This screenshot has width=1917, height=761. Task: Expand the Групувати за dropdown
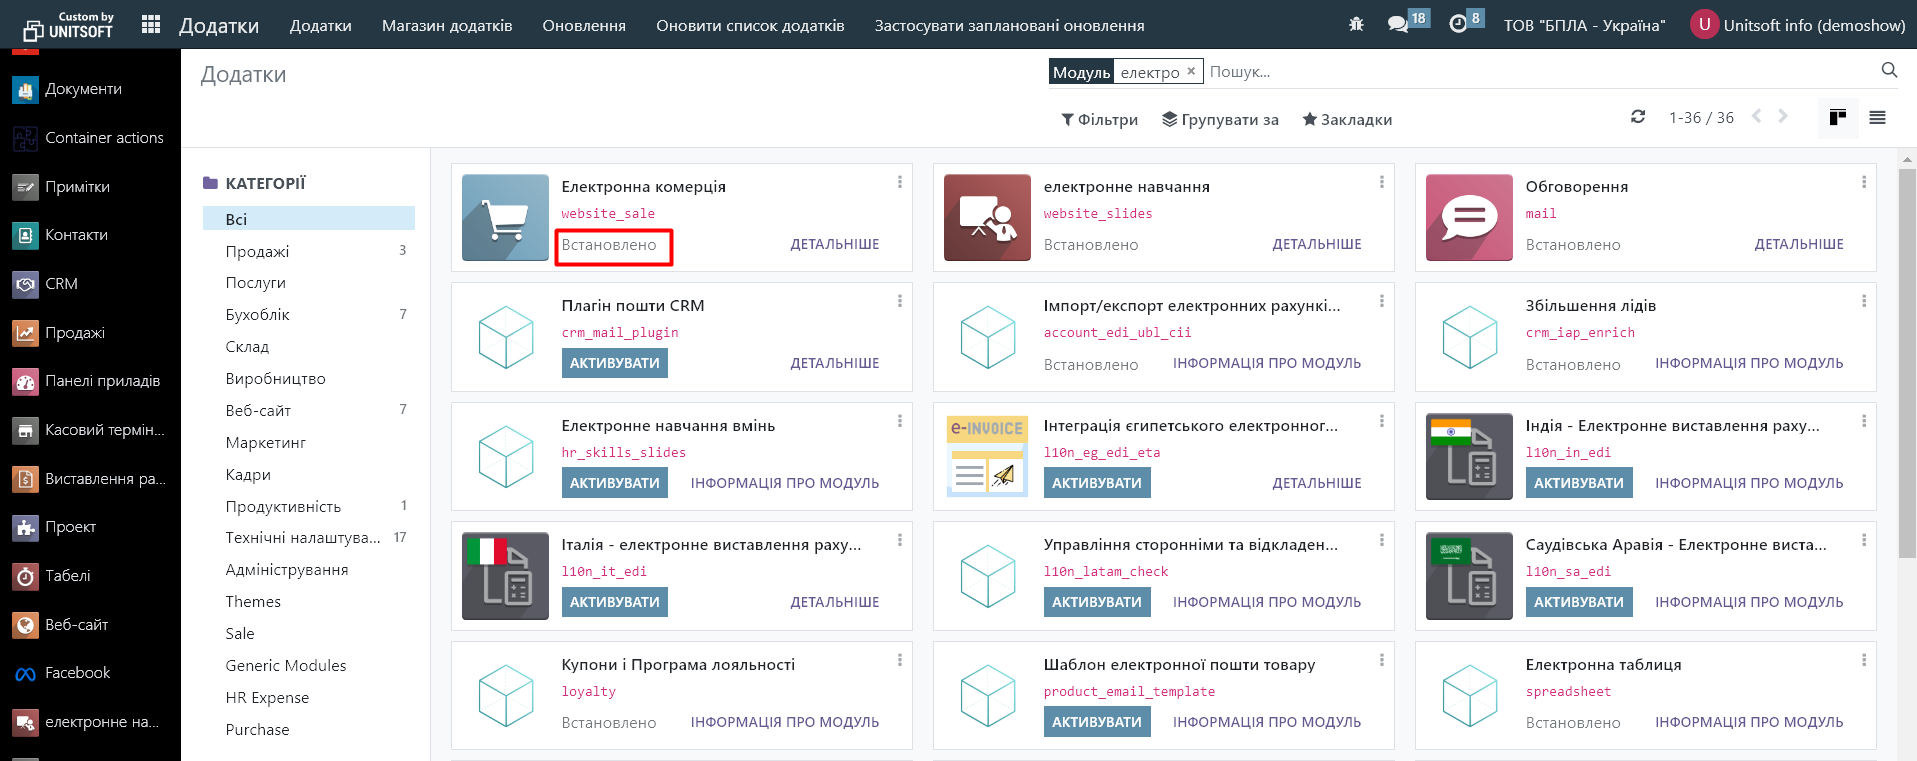1220,120
